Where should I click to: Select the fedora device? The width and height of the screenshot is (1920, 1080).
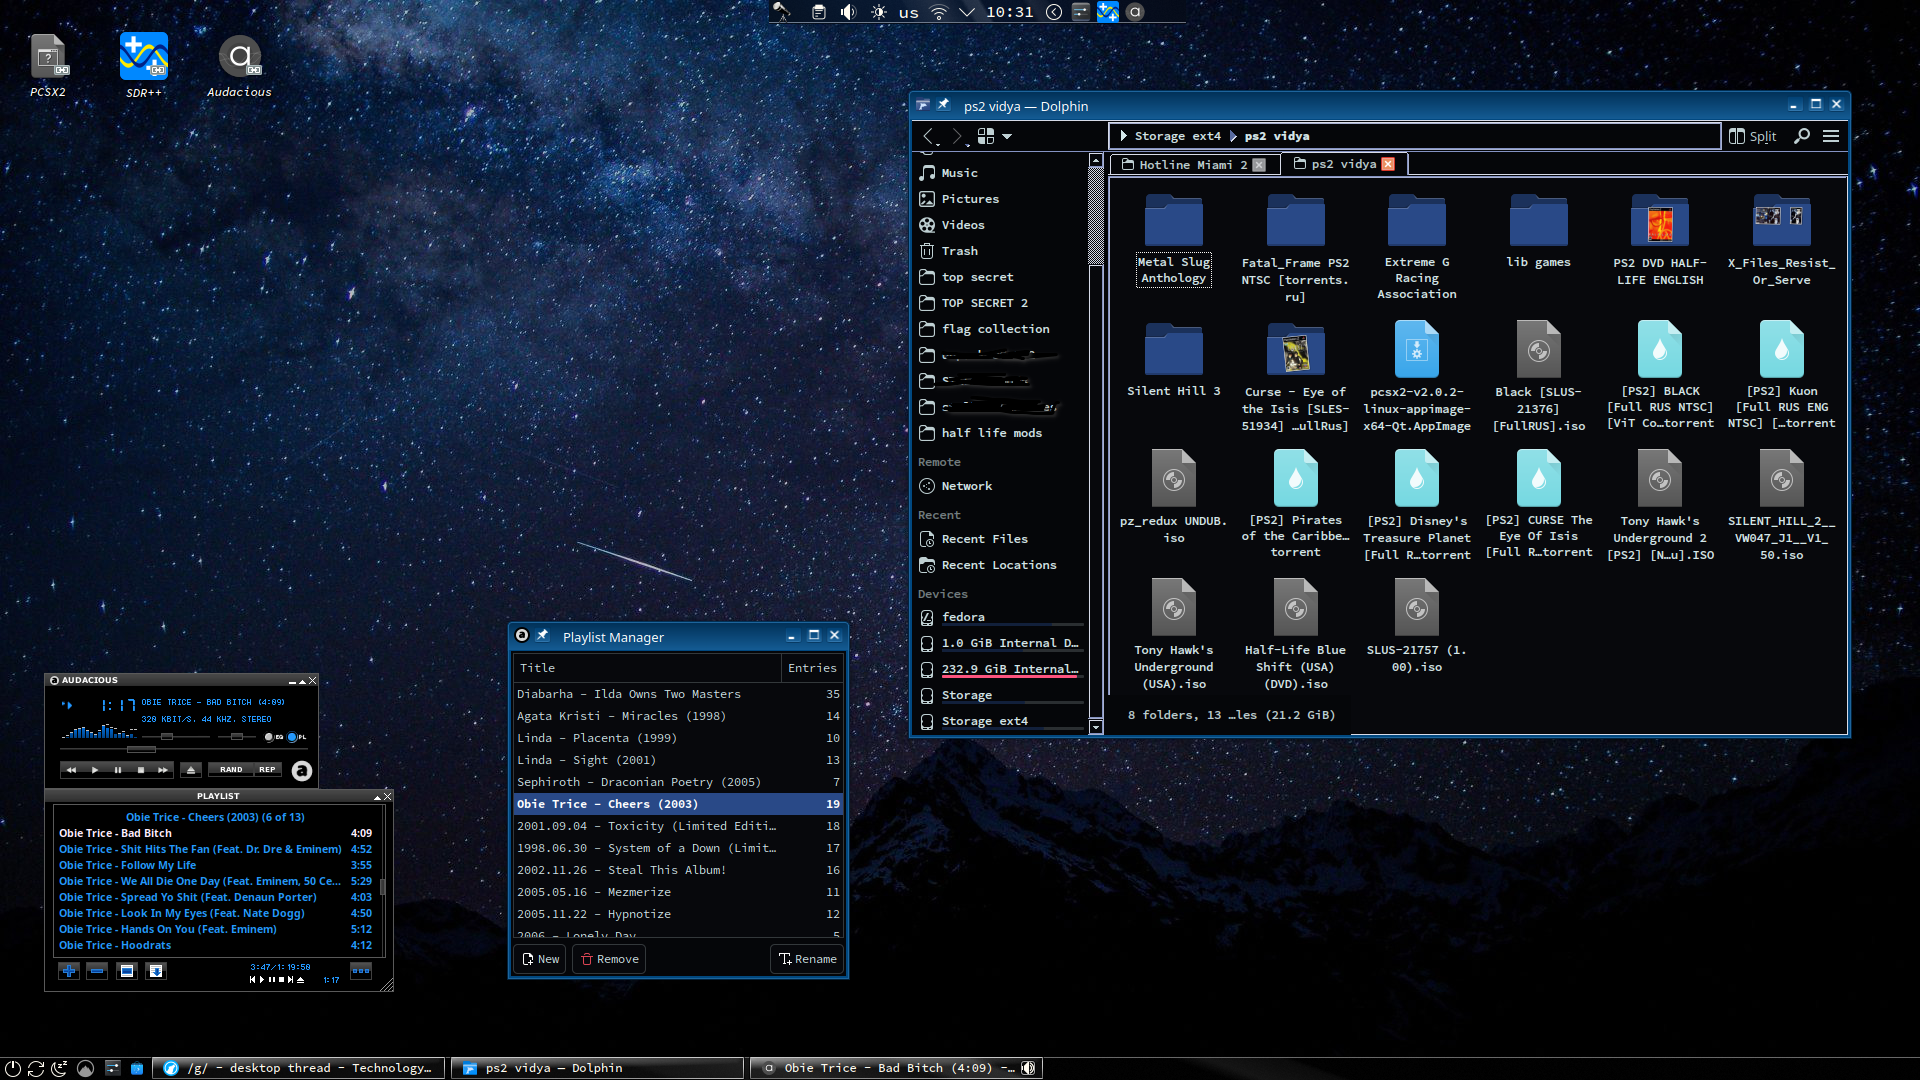click(1000, 617)
